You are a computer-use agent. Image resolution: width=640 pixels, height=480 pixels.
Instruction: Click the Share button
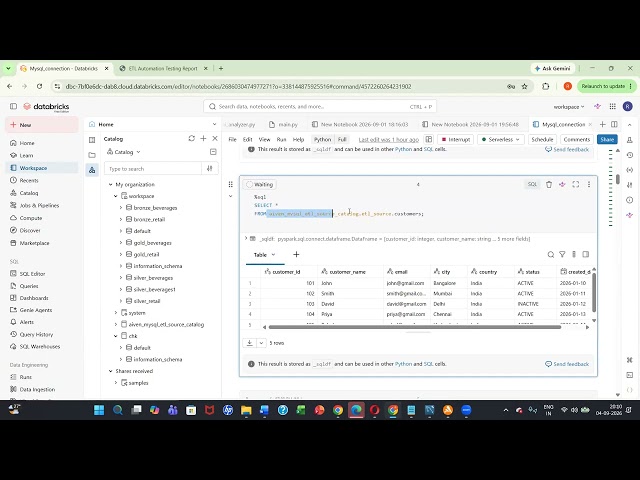(x=607, y=140)
